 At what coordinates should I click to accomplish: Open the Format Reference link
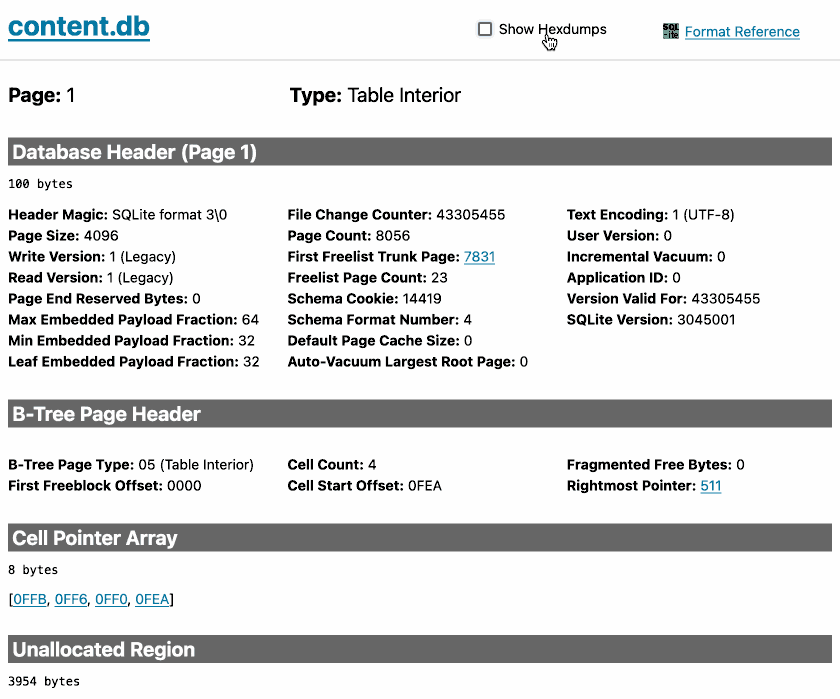point(742,32)
